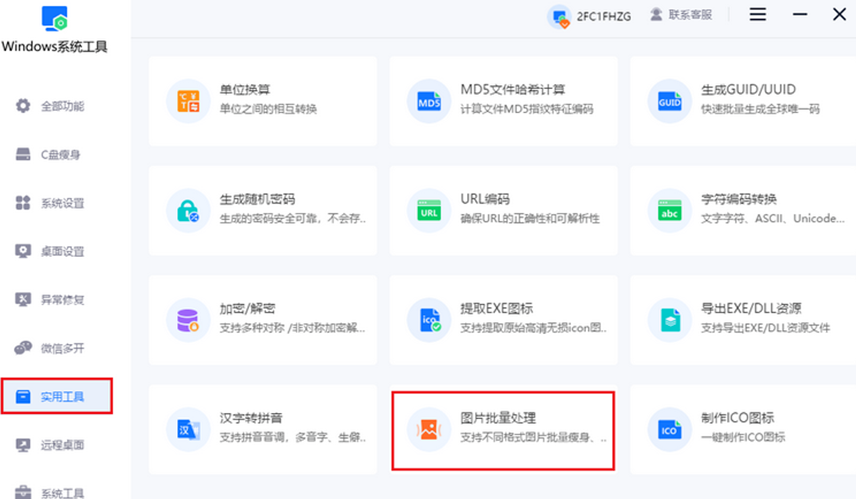Click the 导出EXE/DLL资源 file icon
This screenshot has width=856, height=499.
click(x=670, y=320)
